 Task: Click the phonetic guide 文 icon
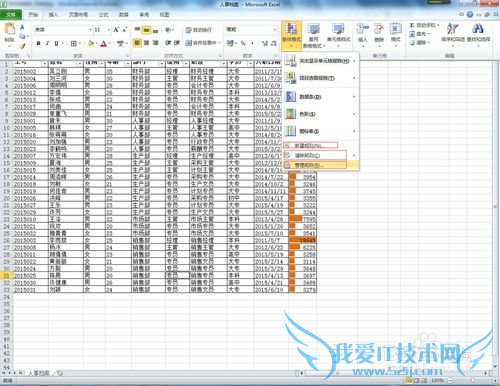click(x=120, y=43)
